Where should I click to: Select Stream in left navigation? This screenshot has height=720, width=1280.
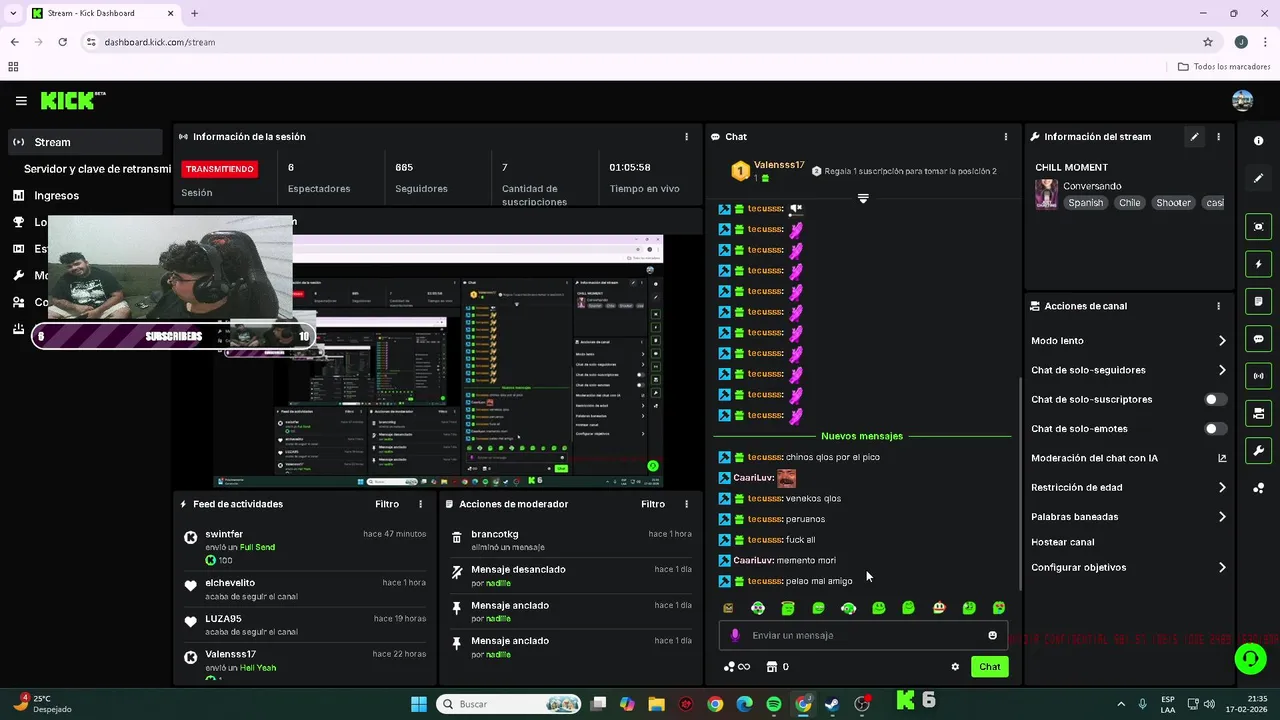pyautogui.click(x=85, y=142)
